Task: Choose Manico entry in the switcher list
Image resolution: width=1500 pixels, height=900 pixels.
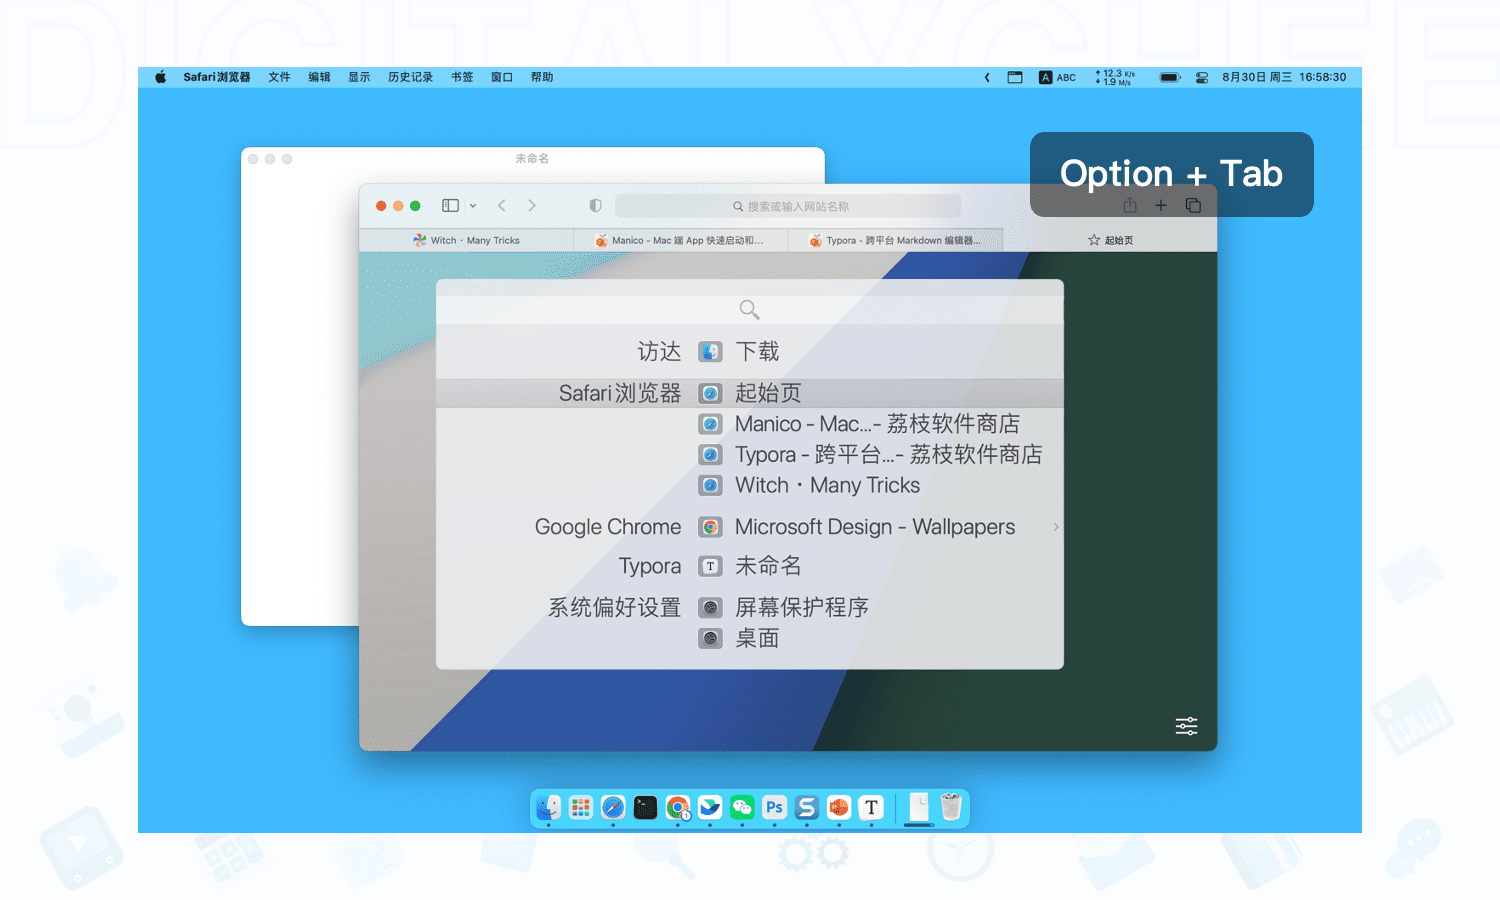Action: (876, 424)
